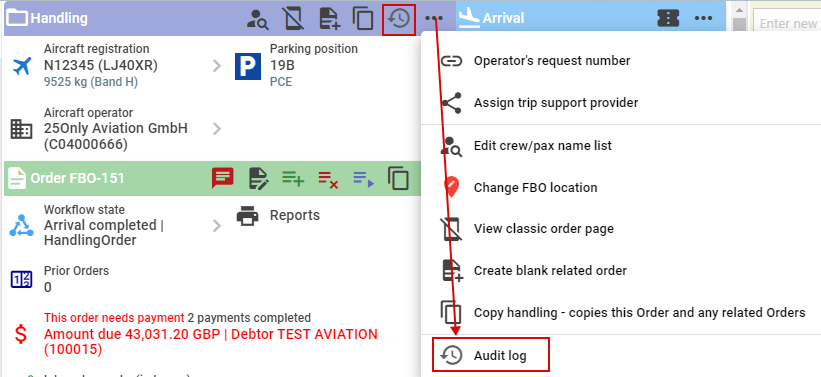The width and height of the screenshot is (821, 377).
Task: Click the ticket icon in Arrival header
Action: (668, 18)
